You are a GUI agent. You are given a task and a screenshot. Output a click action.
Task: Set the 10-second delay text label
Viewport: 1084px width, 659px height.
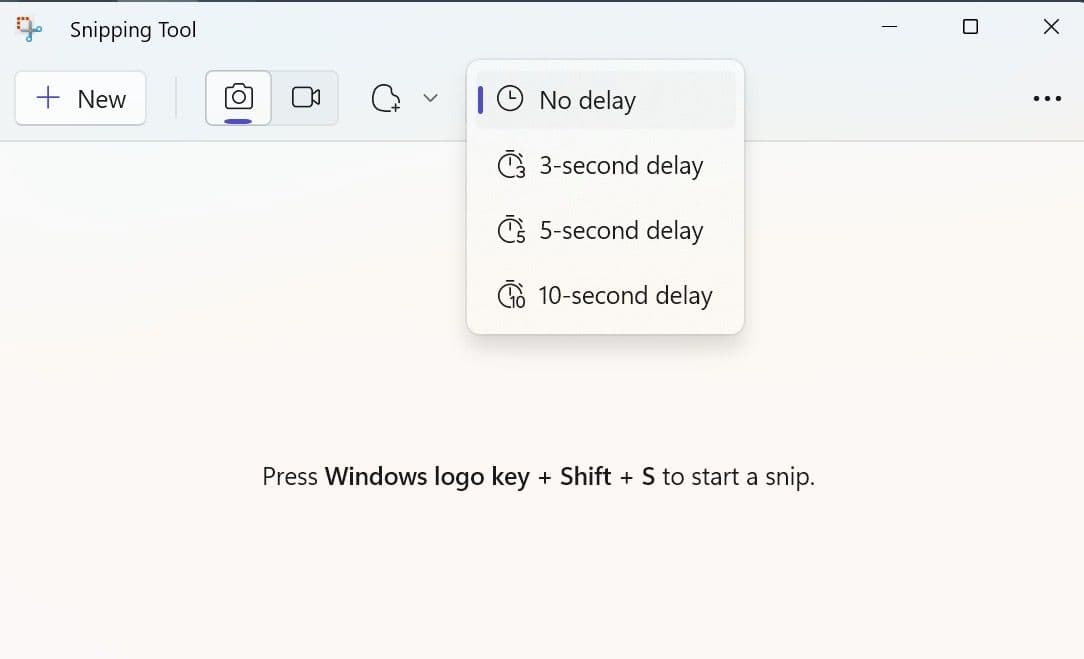pos(625,295)
